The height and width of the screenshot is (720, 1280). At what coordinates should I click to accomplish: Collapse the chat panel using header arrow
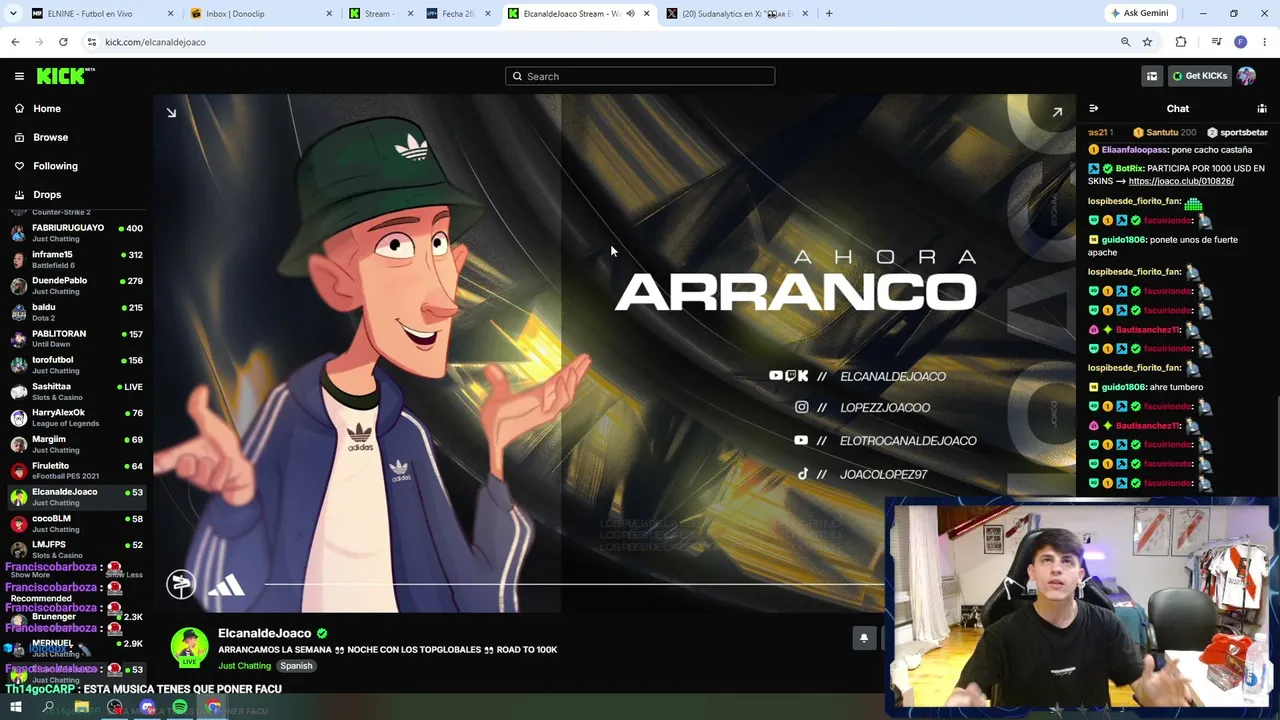1093,108
